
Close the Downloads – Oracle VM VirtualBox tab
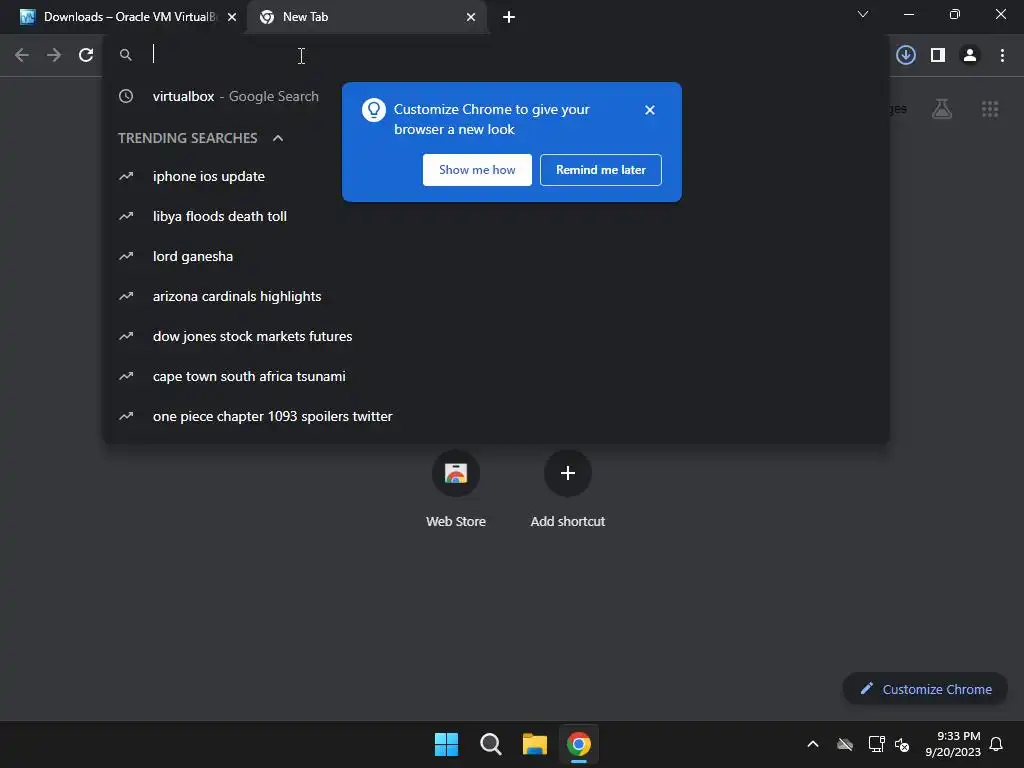click(x=231, y=17)
